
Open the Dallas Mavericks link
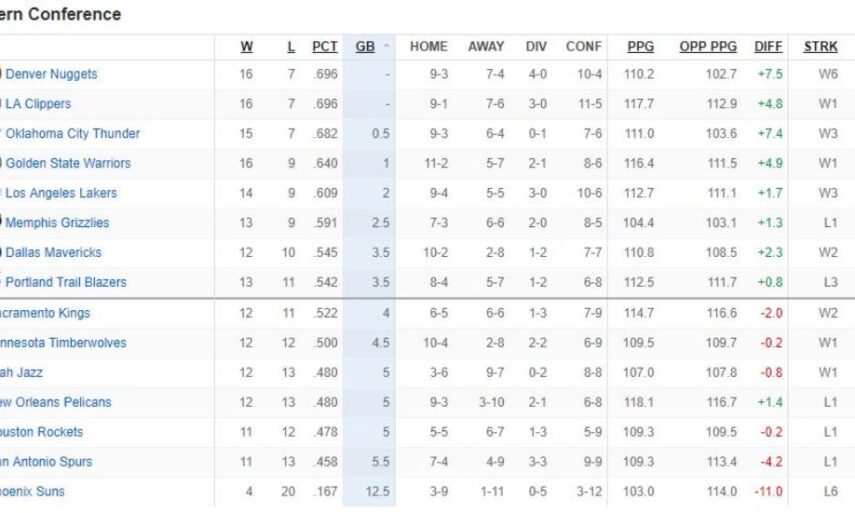click(x=54, y=252)
